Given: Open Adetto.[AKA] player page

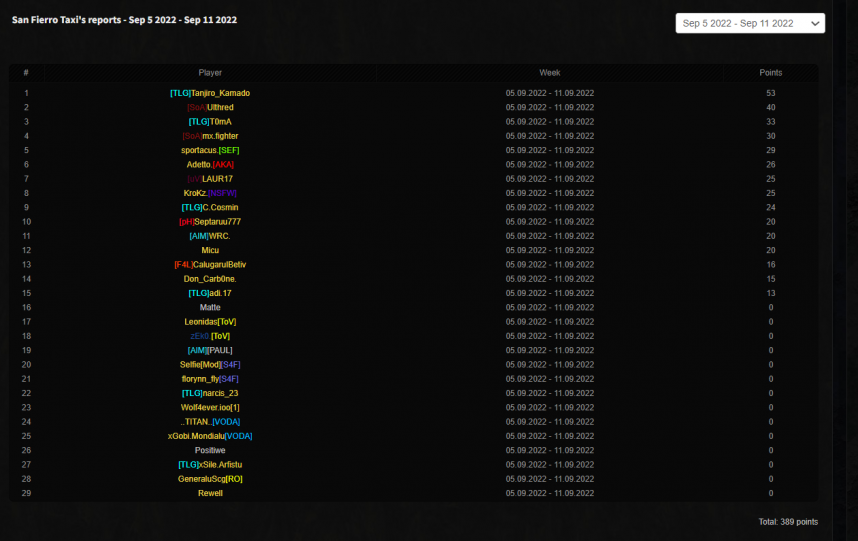Looking at the screenshot, I should 210,165.
